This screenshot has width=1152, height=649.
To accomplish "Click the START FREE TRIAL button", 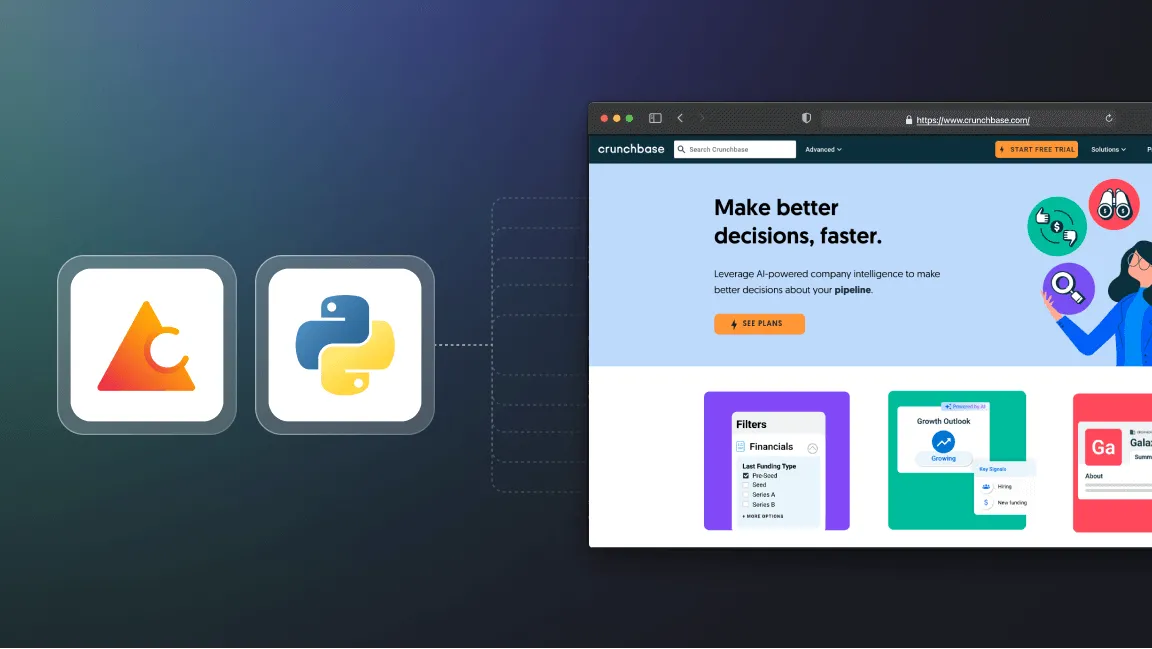I will pyautogui.click(x=1036, y=148).
